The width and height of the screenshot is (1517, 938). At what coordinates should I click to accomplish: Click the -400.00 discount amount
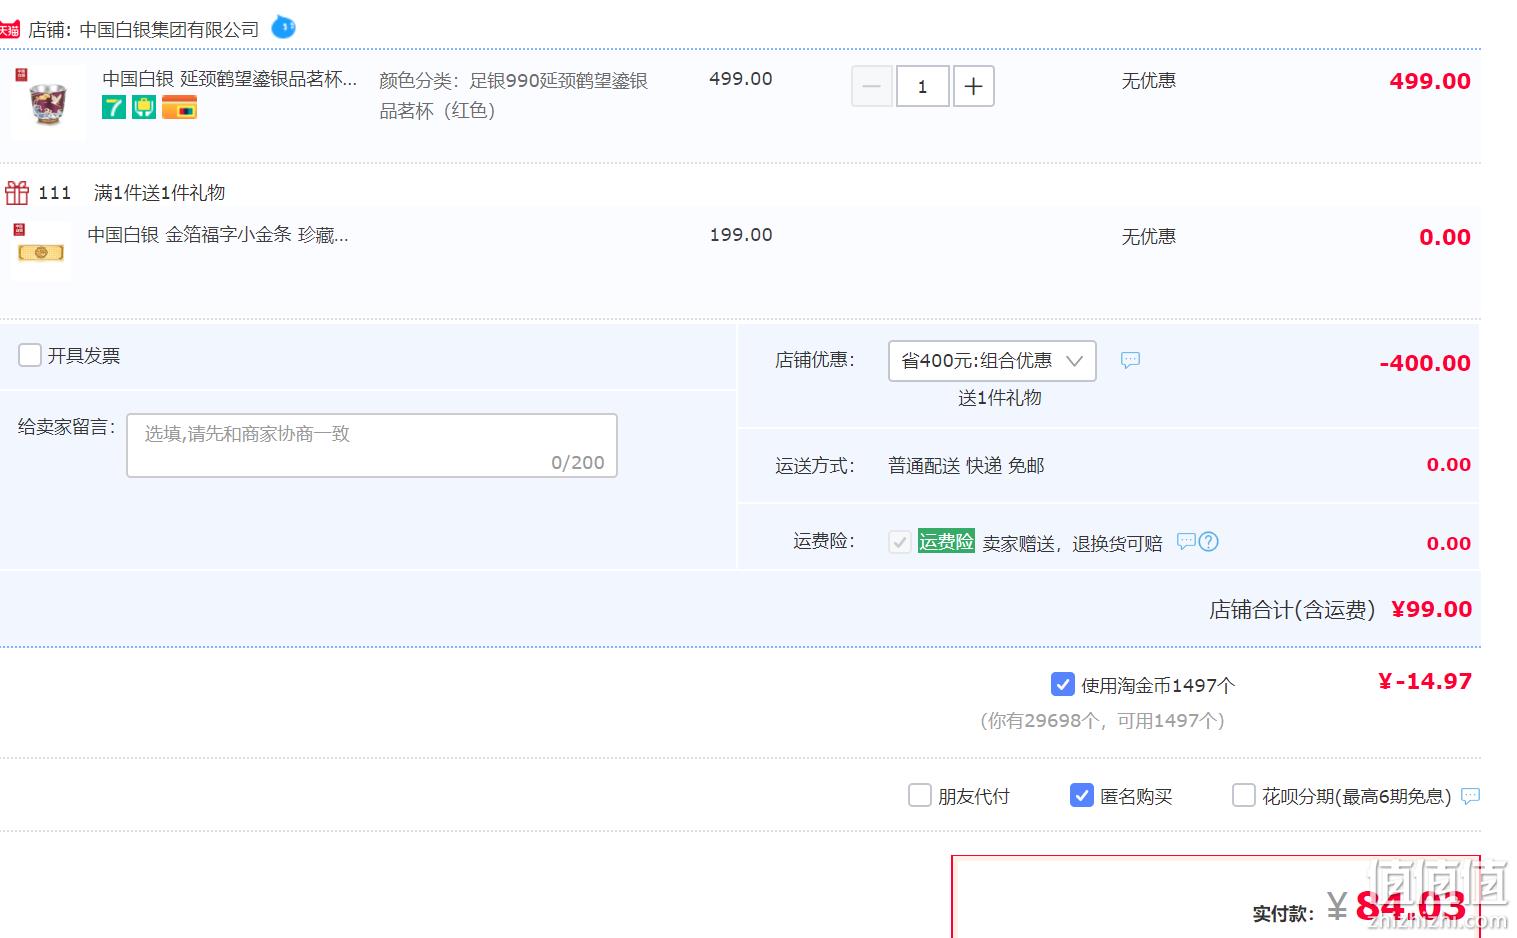pos(1425,363)
